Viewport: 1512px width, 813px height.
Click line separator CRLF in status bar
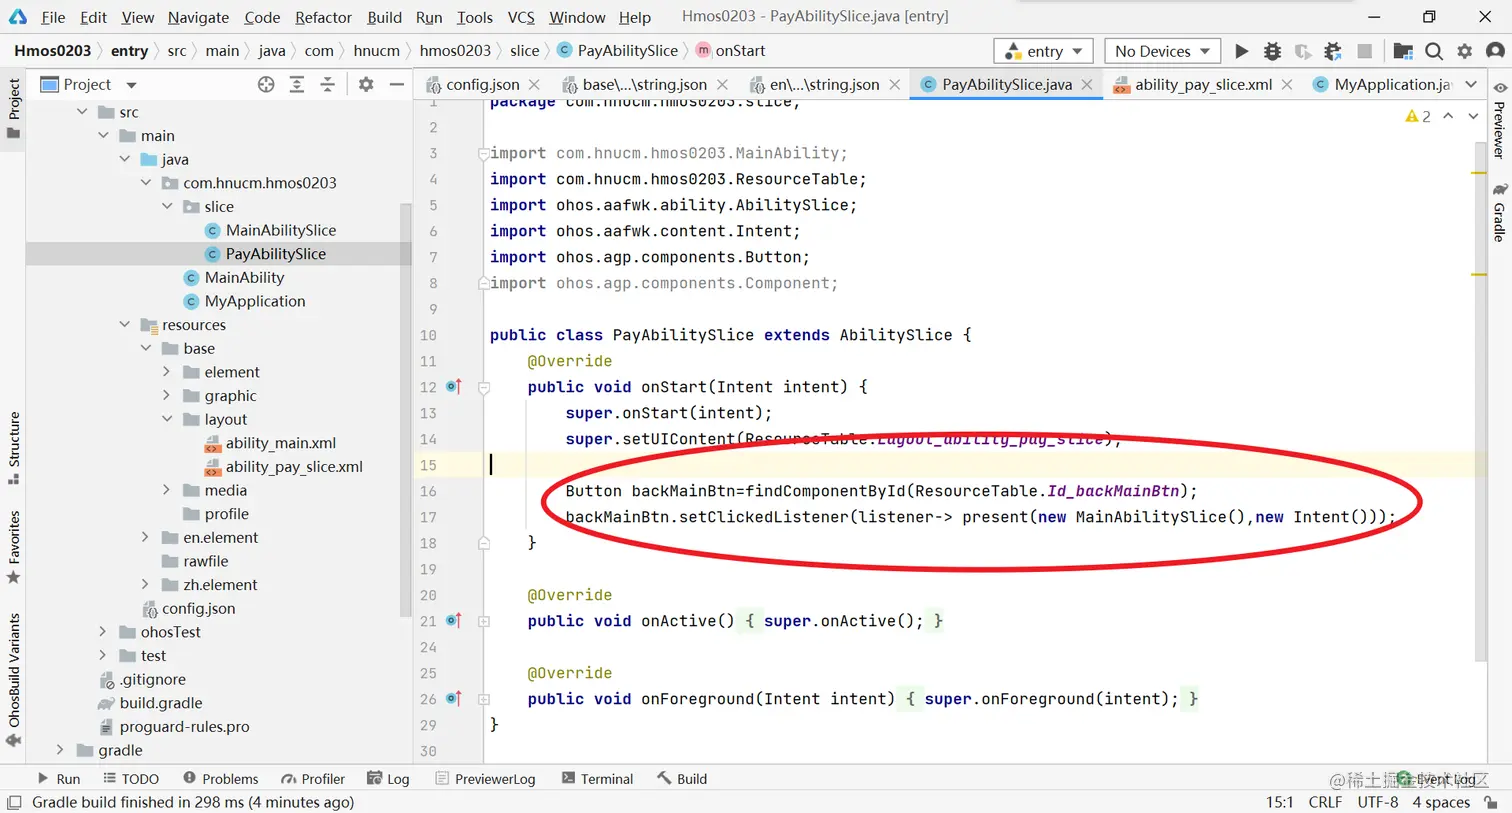click(x=1325, y=802)
